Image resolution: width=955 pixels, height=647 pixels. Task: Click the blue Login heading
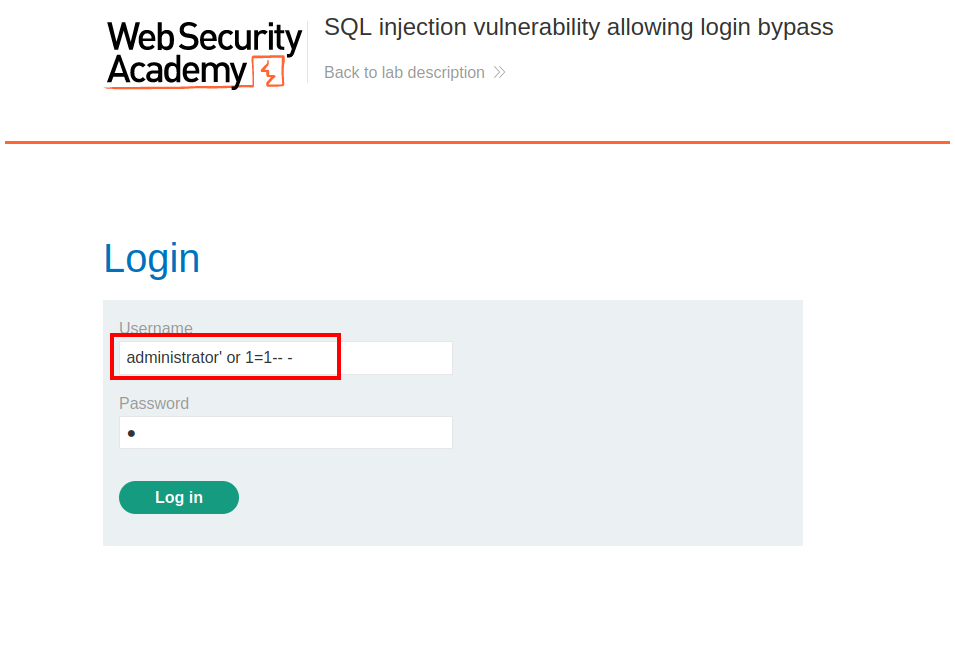click(x=152, y=259)
